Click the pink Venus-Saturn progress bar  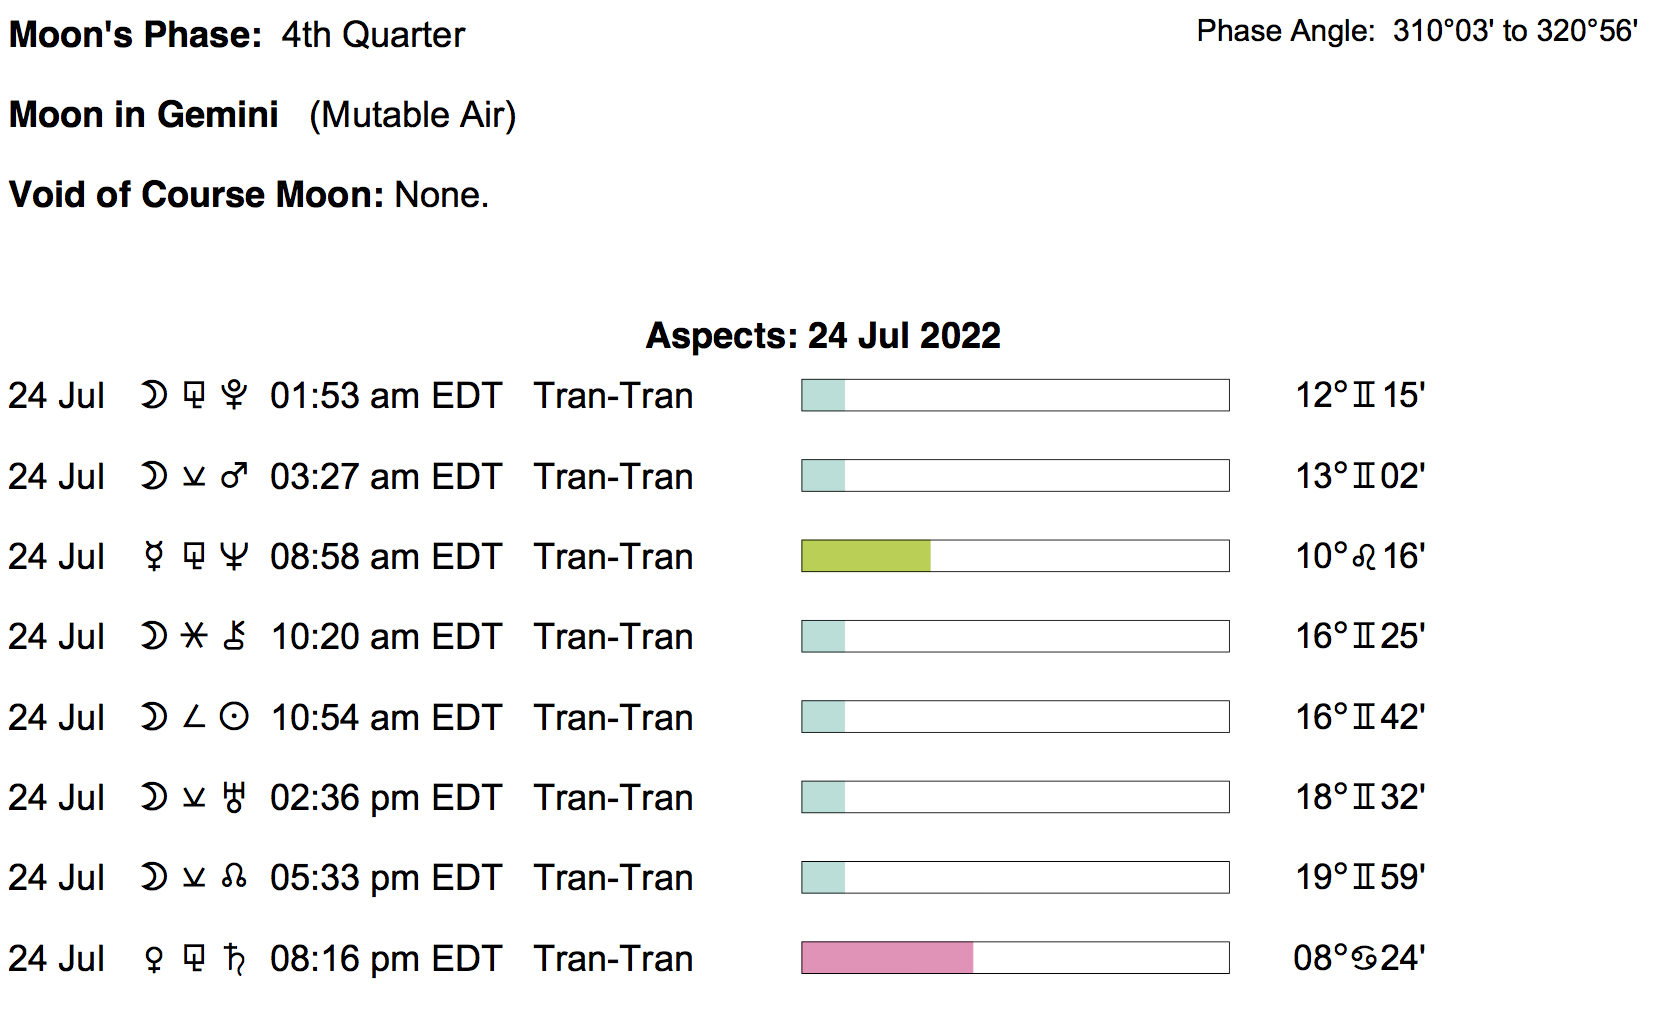[x=887, y=958]
